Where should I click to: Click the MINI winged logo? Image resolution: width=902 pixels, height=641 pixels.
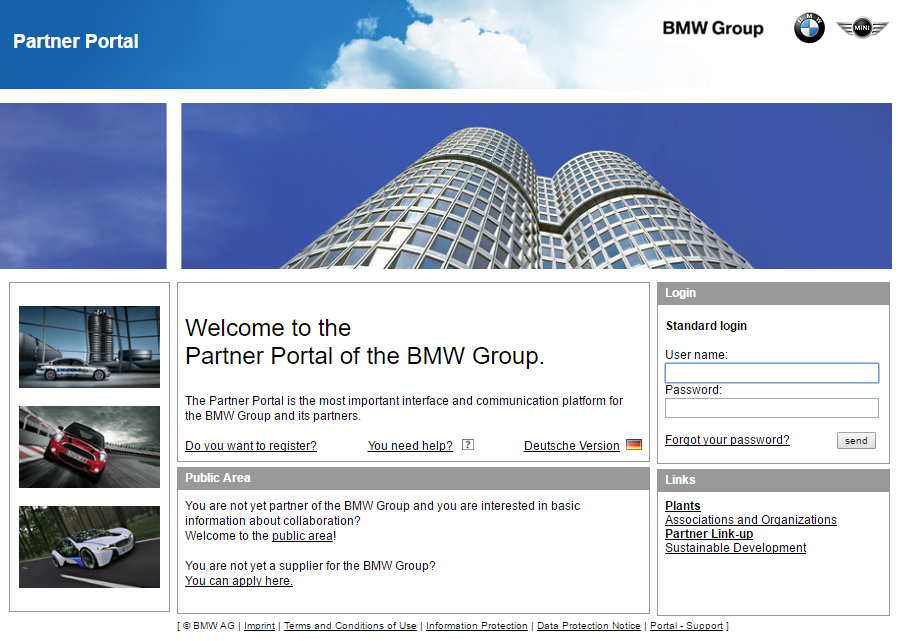(862, 28)
